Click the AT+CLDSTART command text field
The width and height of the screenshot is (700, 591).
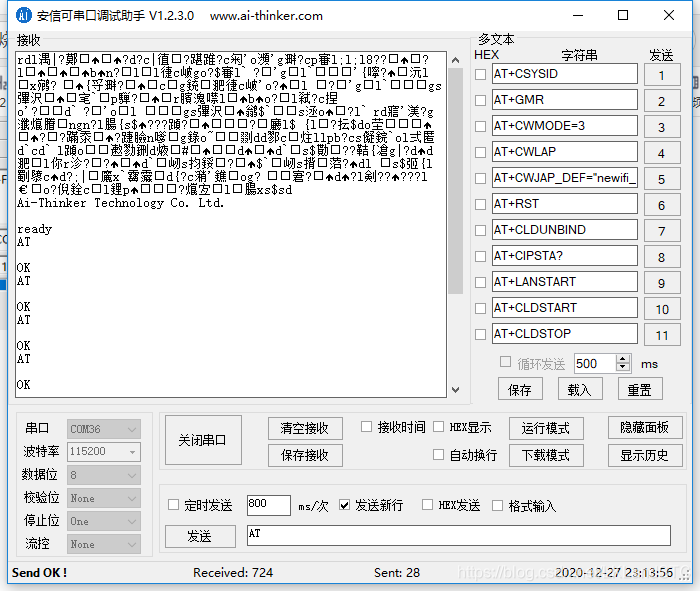[x=565, y=308]
